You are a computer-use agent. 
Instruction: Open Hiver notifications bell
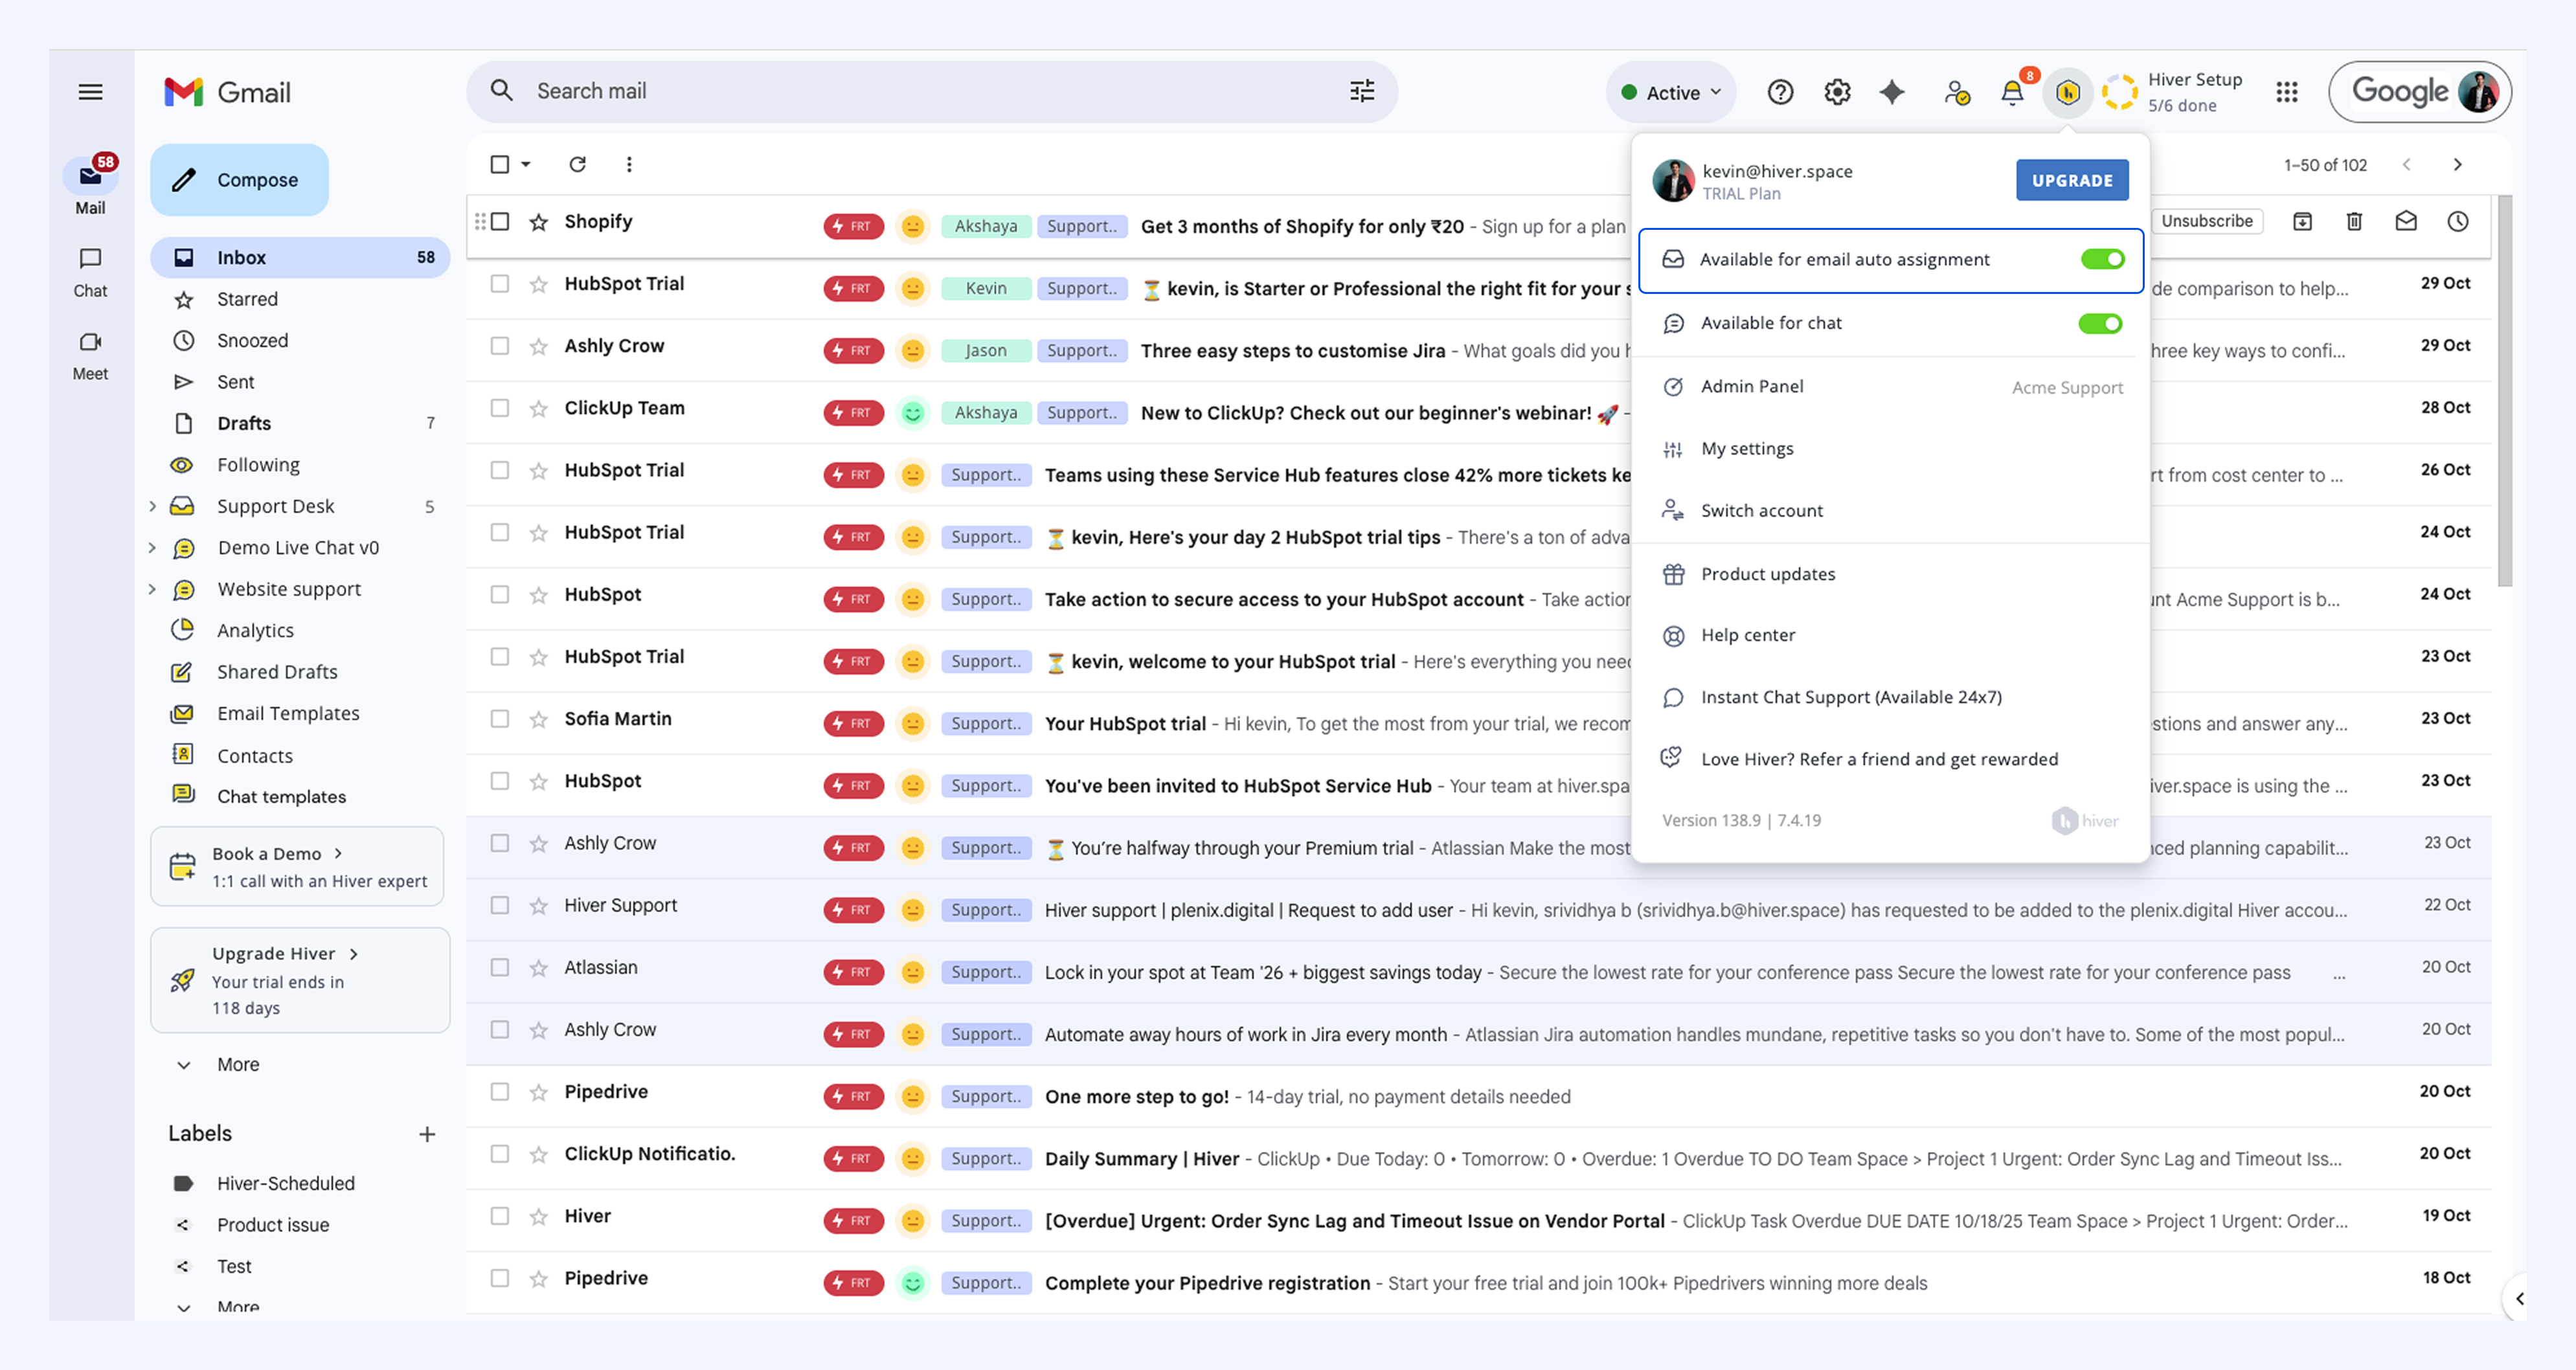coord(2012,93)
